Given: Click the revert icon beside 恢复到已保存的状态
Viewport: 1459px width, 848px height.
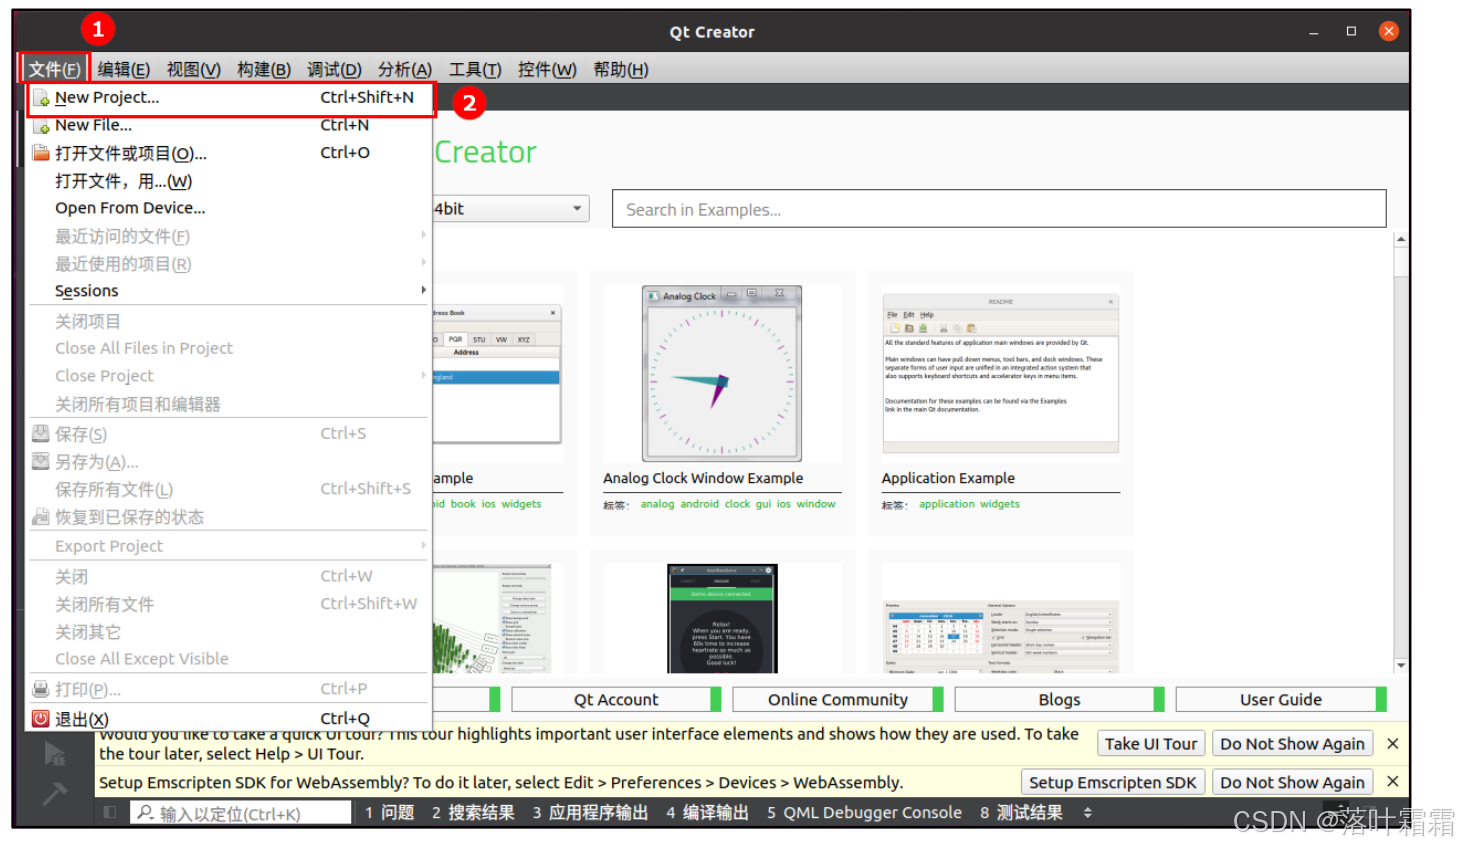Looking at the screenshot, I should pyautogui.click(x=41, y=517).
